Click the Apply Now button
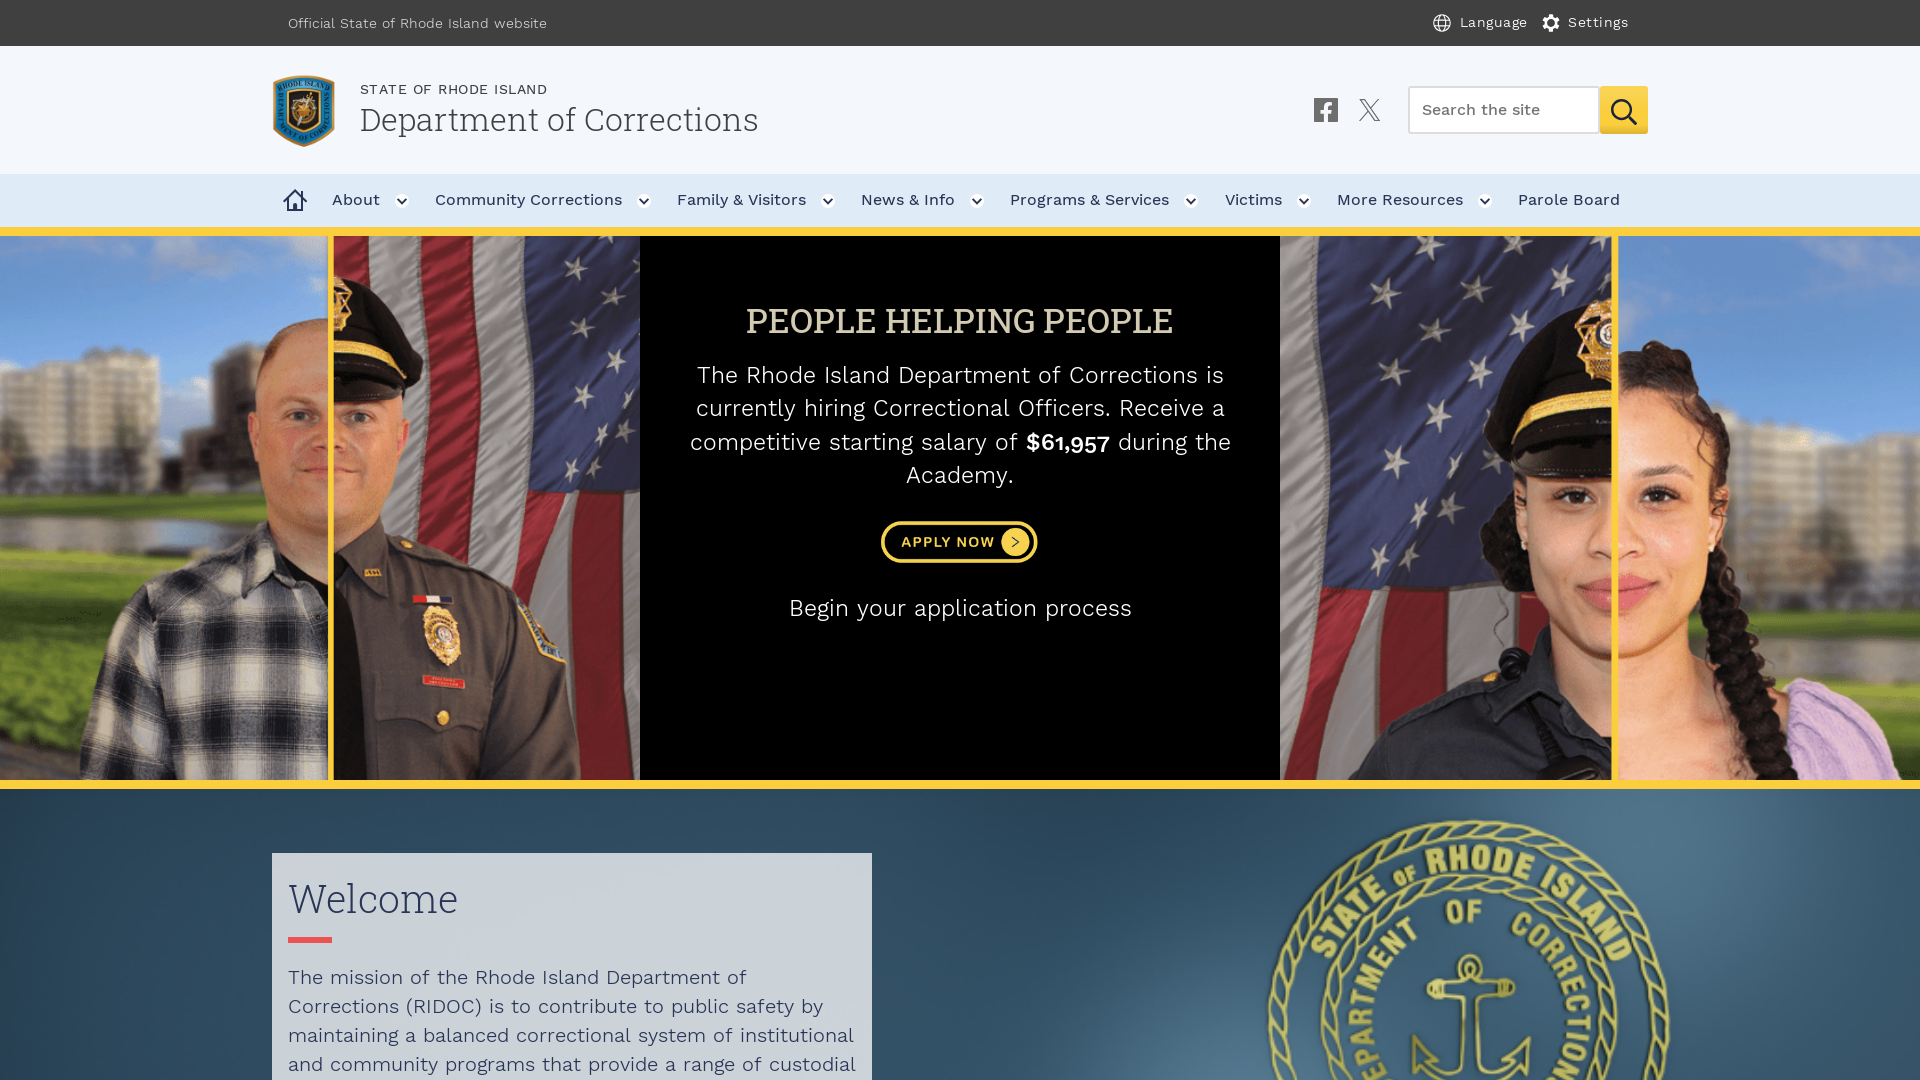1920x1080 pixels. point(959,542)
